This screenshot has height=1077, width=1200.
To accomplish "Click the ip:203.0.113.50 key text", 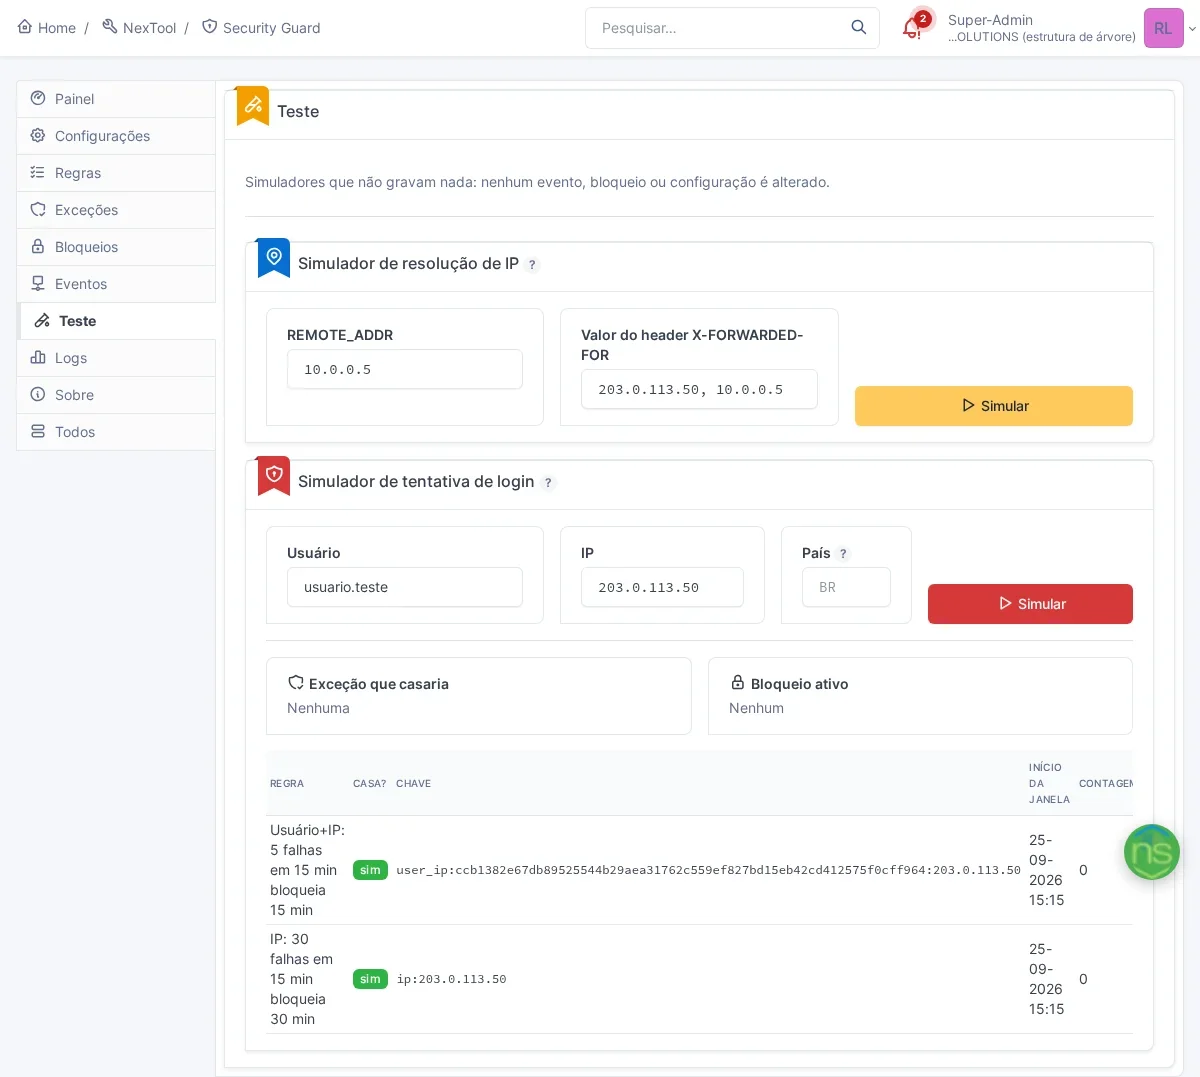I will [x=451, y=979].
